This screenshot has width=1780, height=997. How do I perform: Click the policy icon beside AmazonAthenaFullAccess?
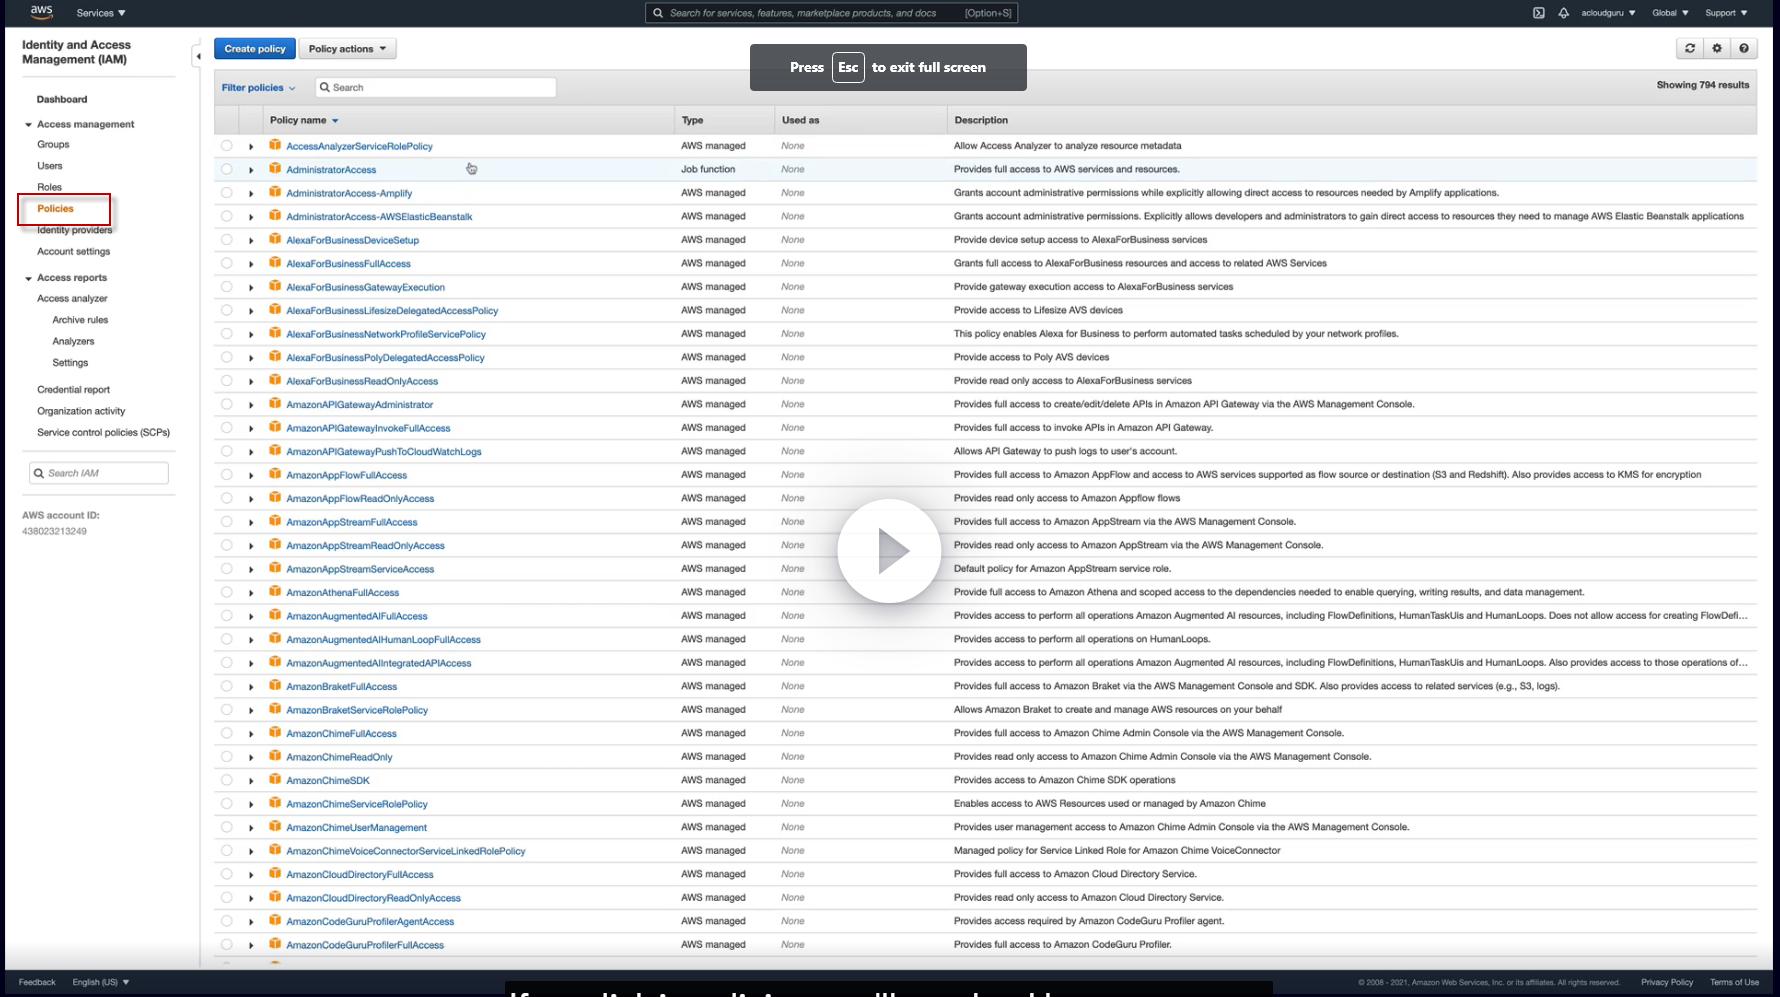(x=275, y=592)
